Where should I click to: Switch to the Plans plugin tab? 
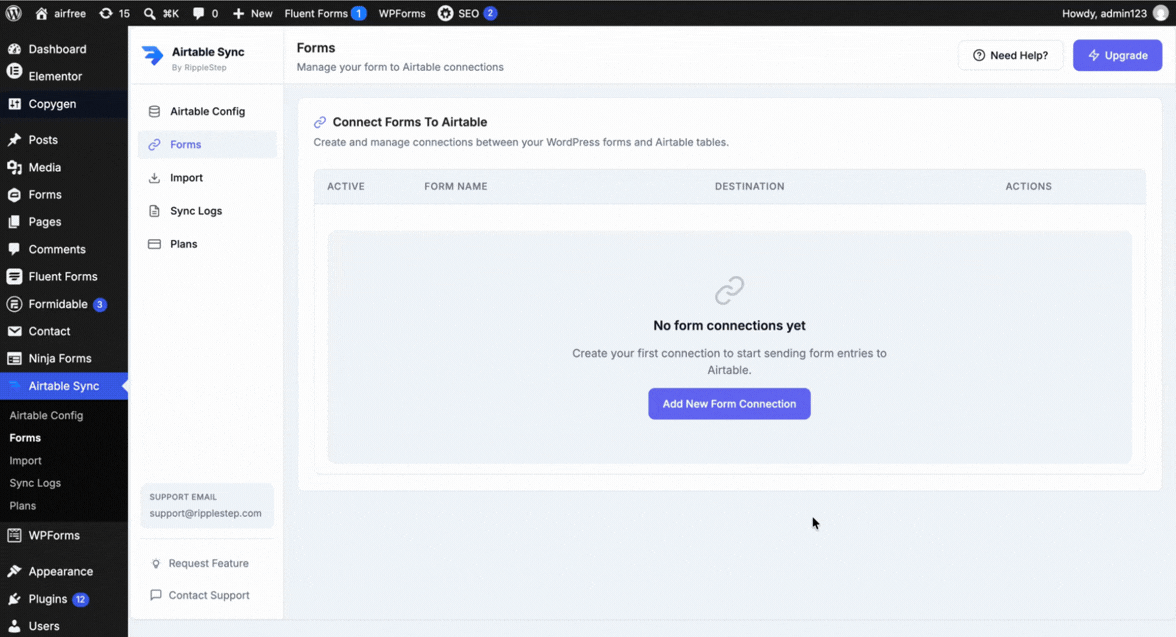click(x=207, y=244)
